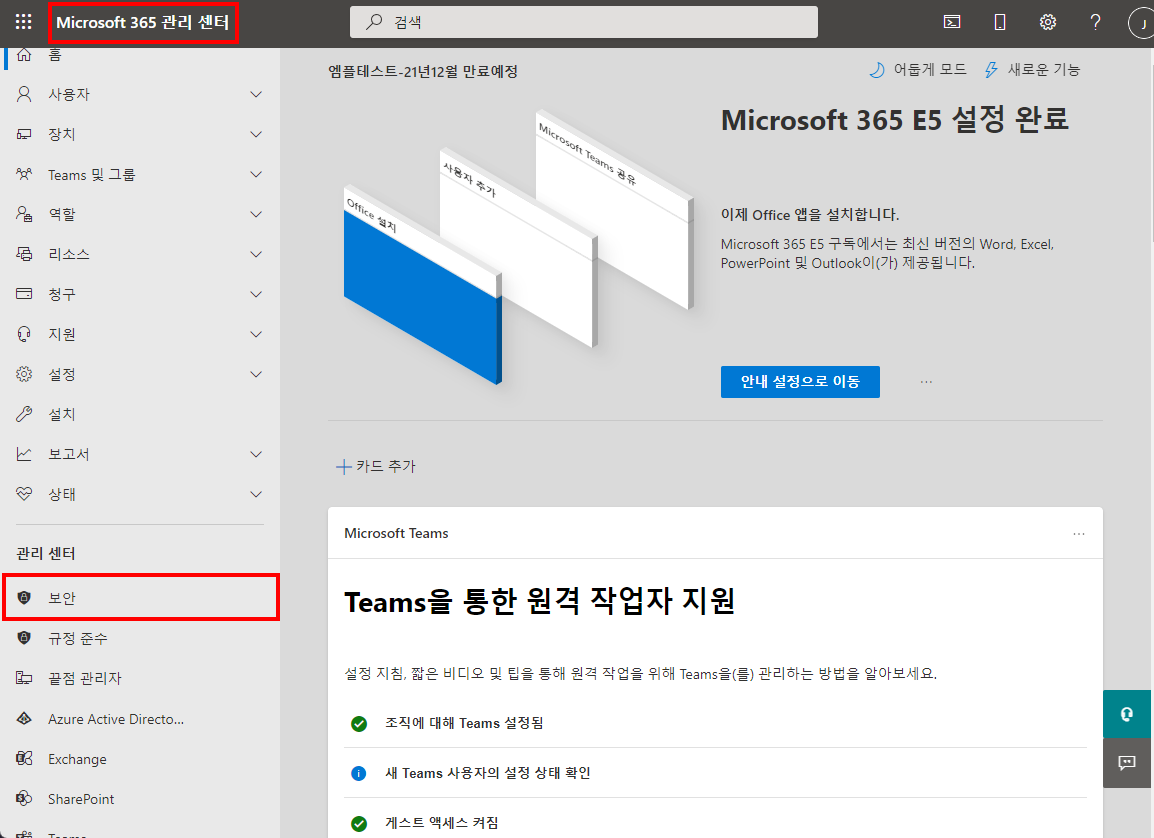
Task: Click the 엠플테스트-21년12월 만료예정 text
Action: [x=423, y=71]
